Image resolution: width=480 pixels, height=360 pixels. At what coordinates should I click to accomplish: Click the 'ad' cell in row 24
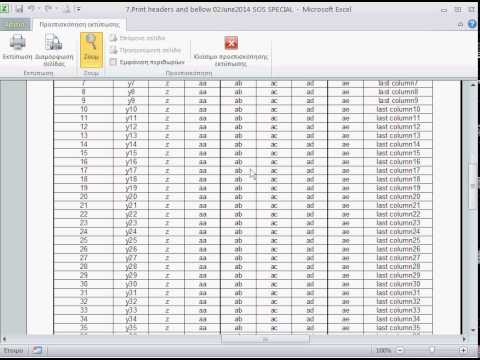coord(310,232)
